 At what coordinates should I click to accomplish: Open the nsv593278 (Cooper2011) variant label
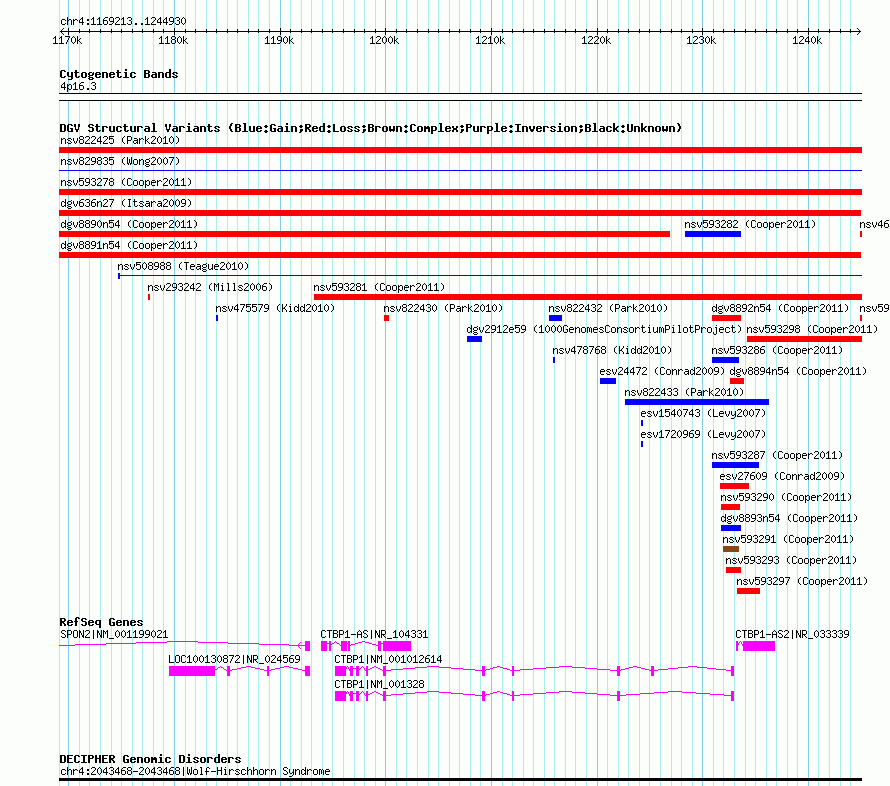126,182
